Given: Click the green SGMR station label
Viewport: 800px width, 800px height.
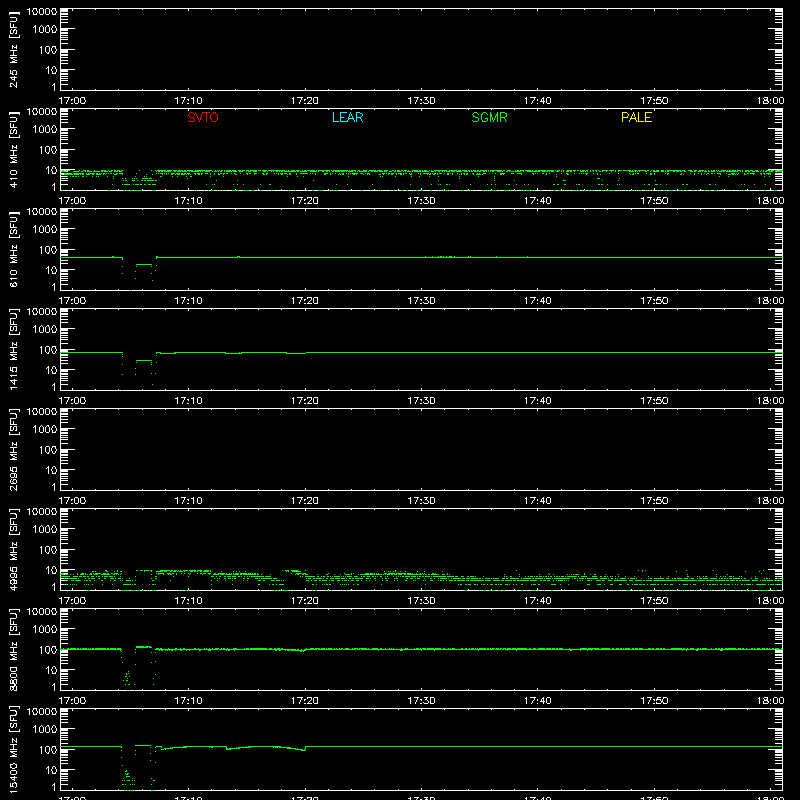Looking at the screenshot, I should 489,117.
